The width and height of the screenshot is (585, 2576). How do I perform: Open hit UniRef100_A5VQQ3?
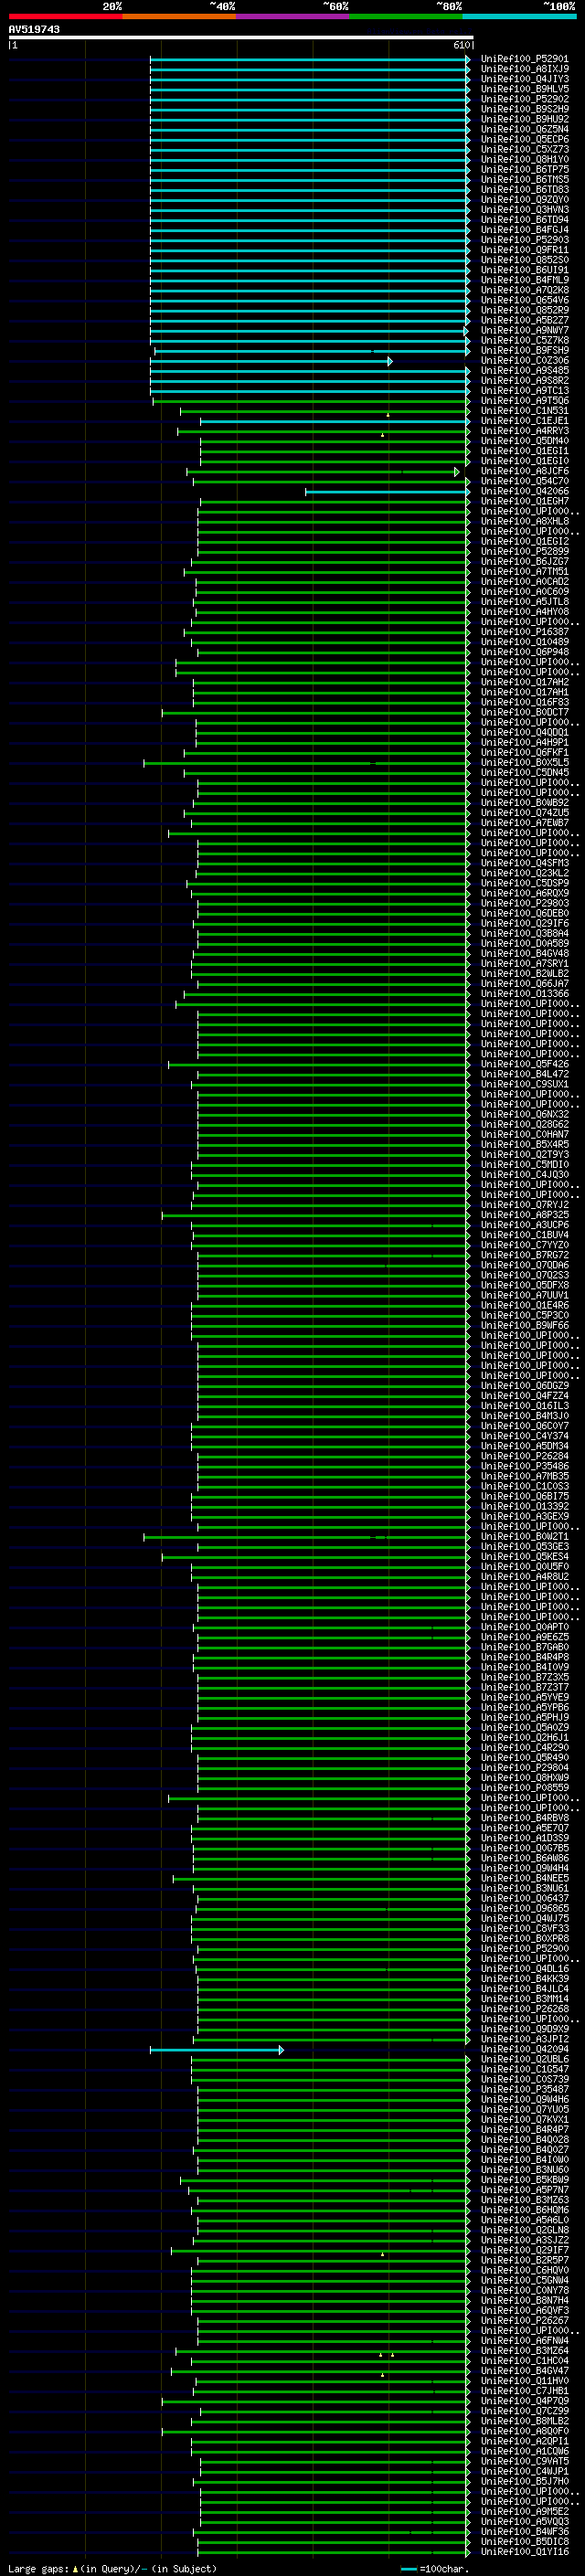pyautogui.click(x=525, y=2522)
